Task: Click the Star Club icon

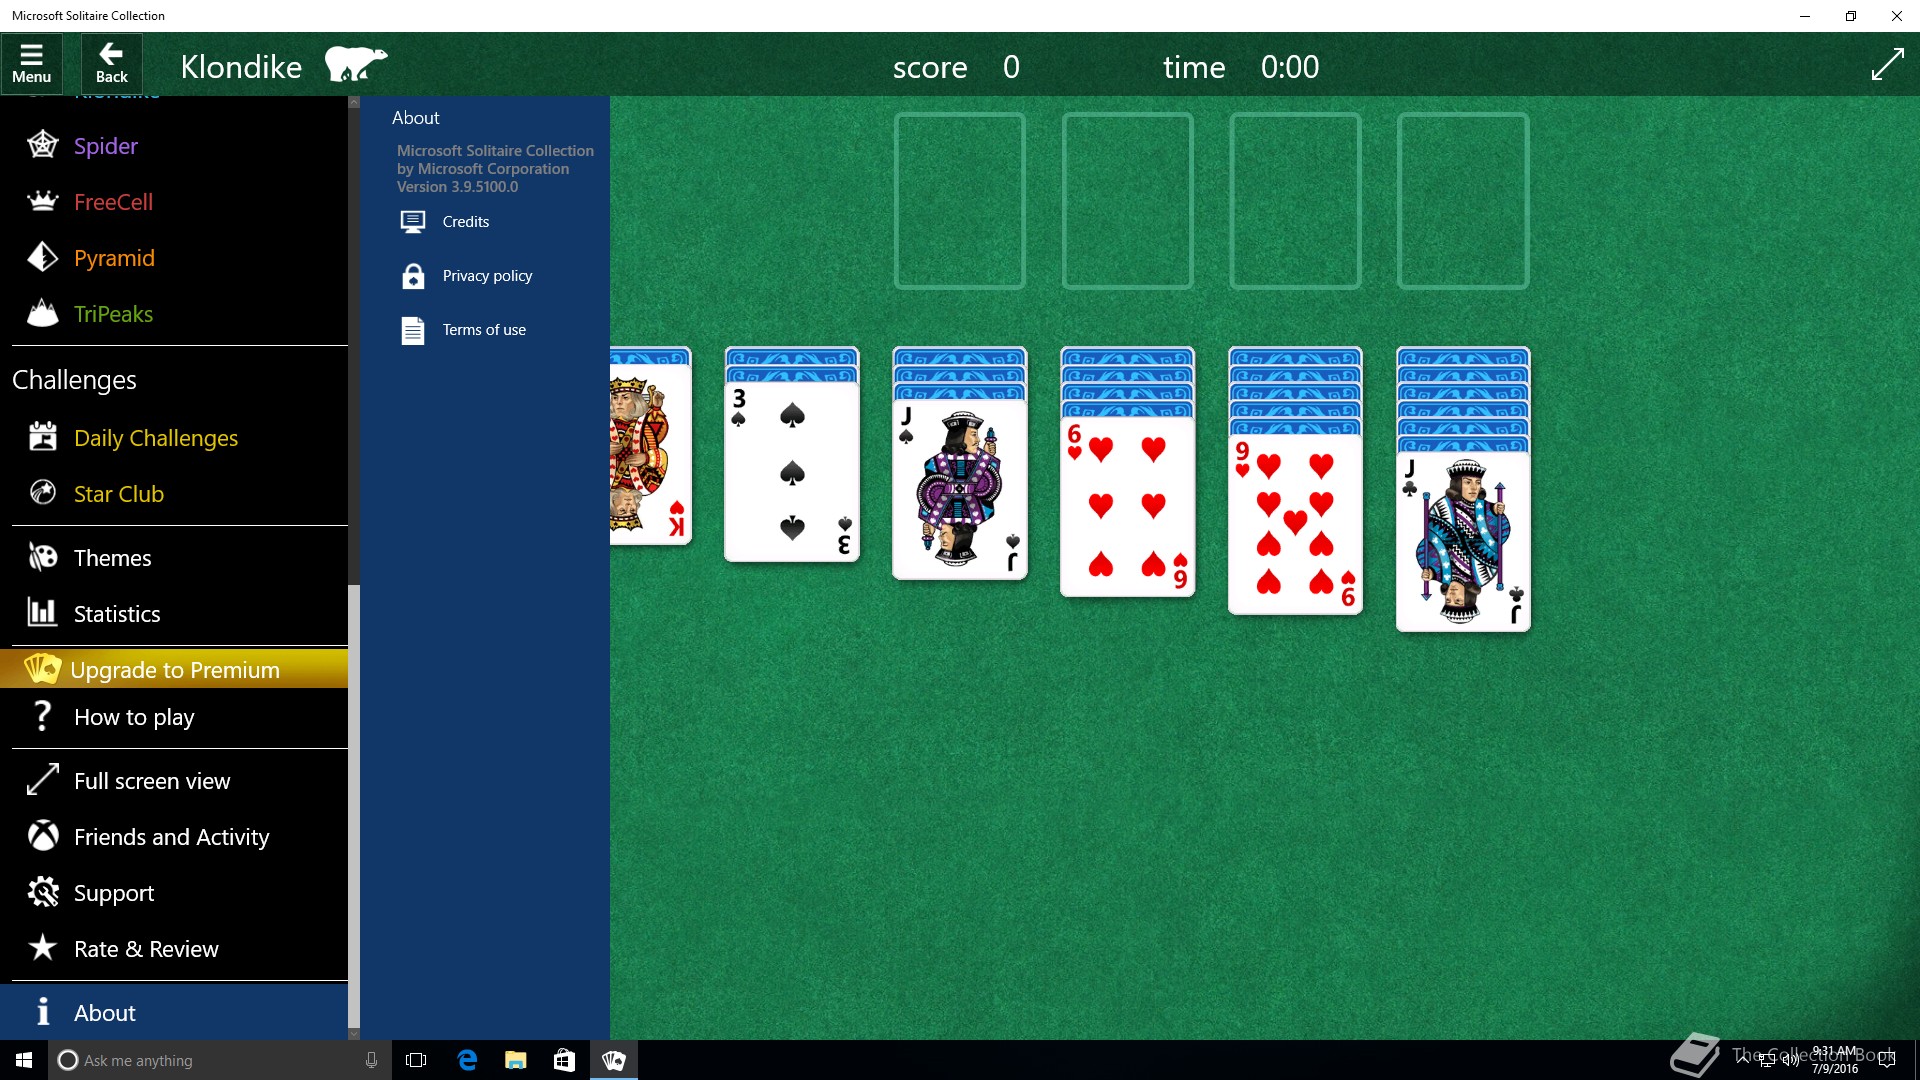Action: pos(42,492)
